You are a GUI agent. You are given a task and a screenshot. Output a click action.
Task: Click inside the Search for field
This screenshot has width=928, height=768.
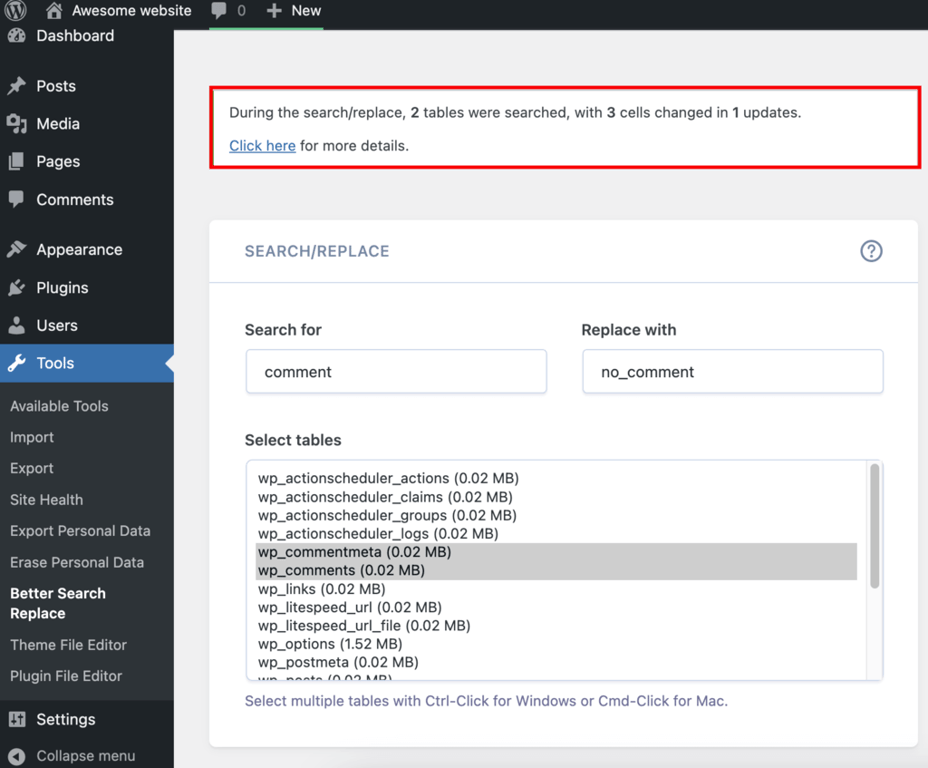pos(395,371)
